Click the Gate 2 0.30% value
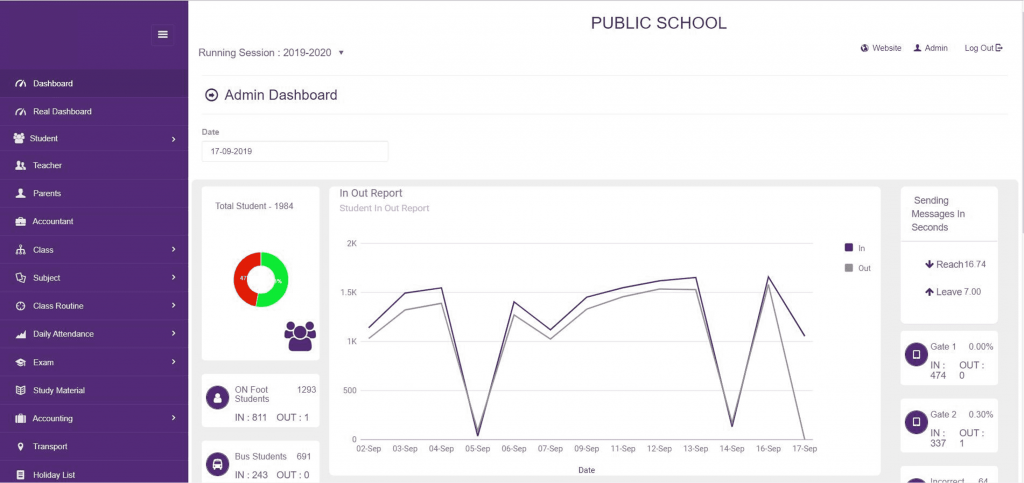 click(982, 414)
